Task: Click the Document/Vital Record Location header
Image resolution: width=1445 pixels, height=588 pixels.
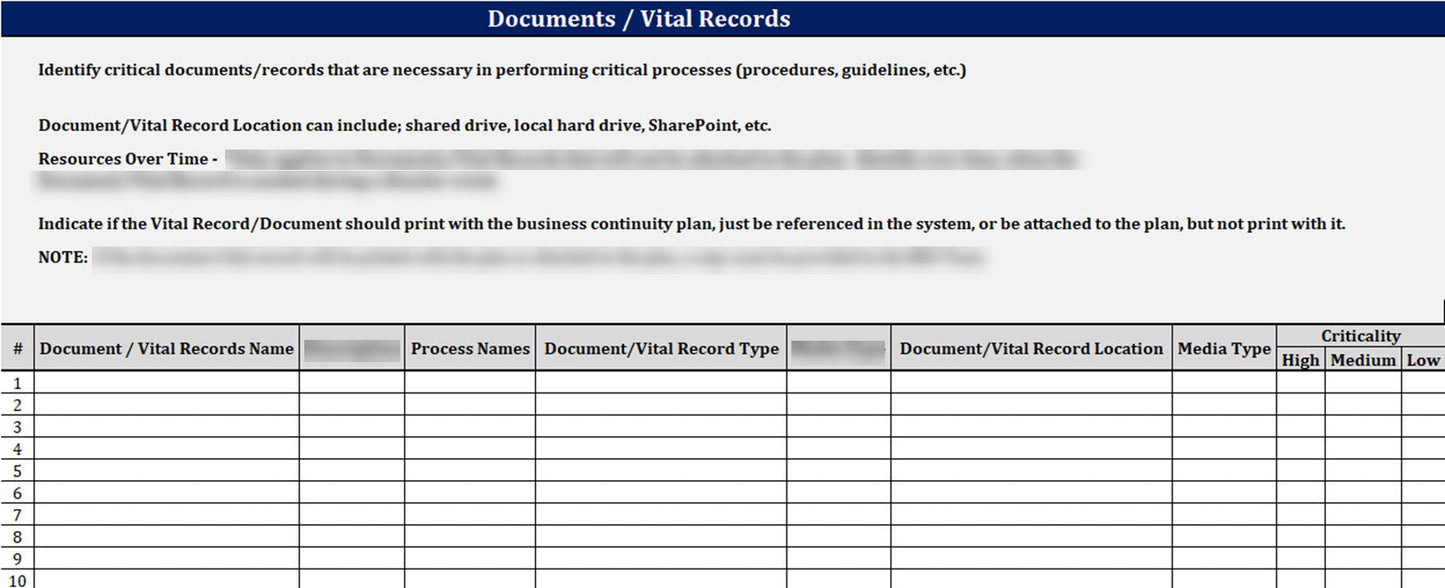Action: click(x=1031, y=349)
